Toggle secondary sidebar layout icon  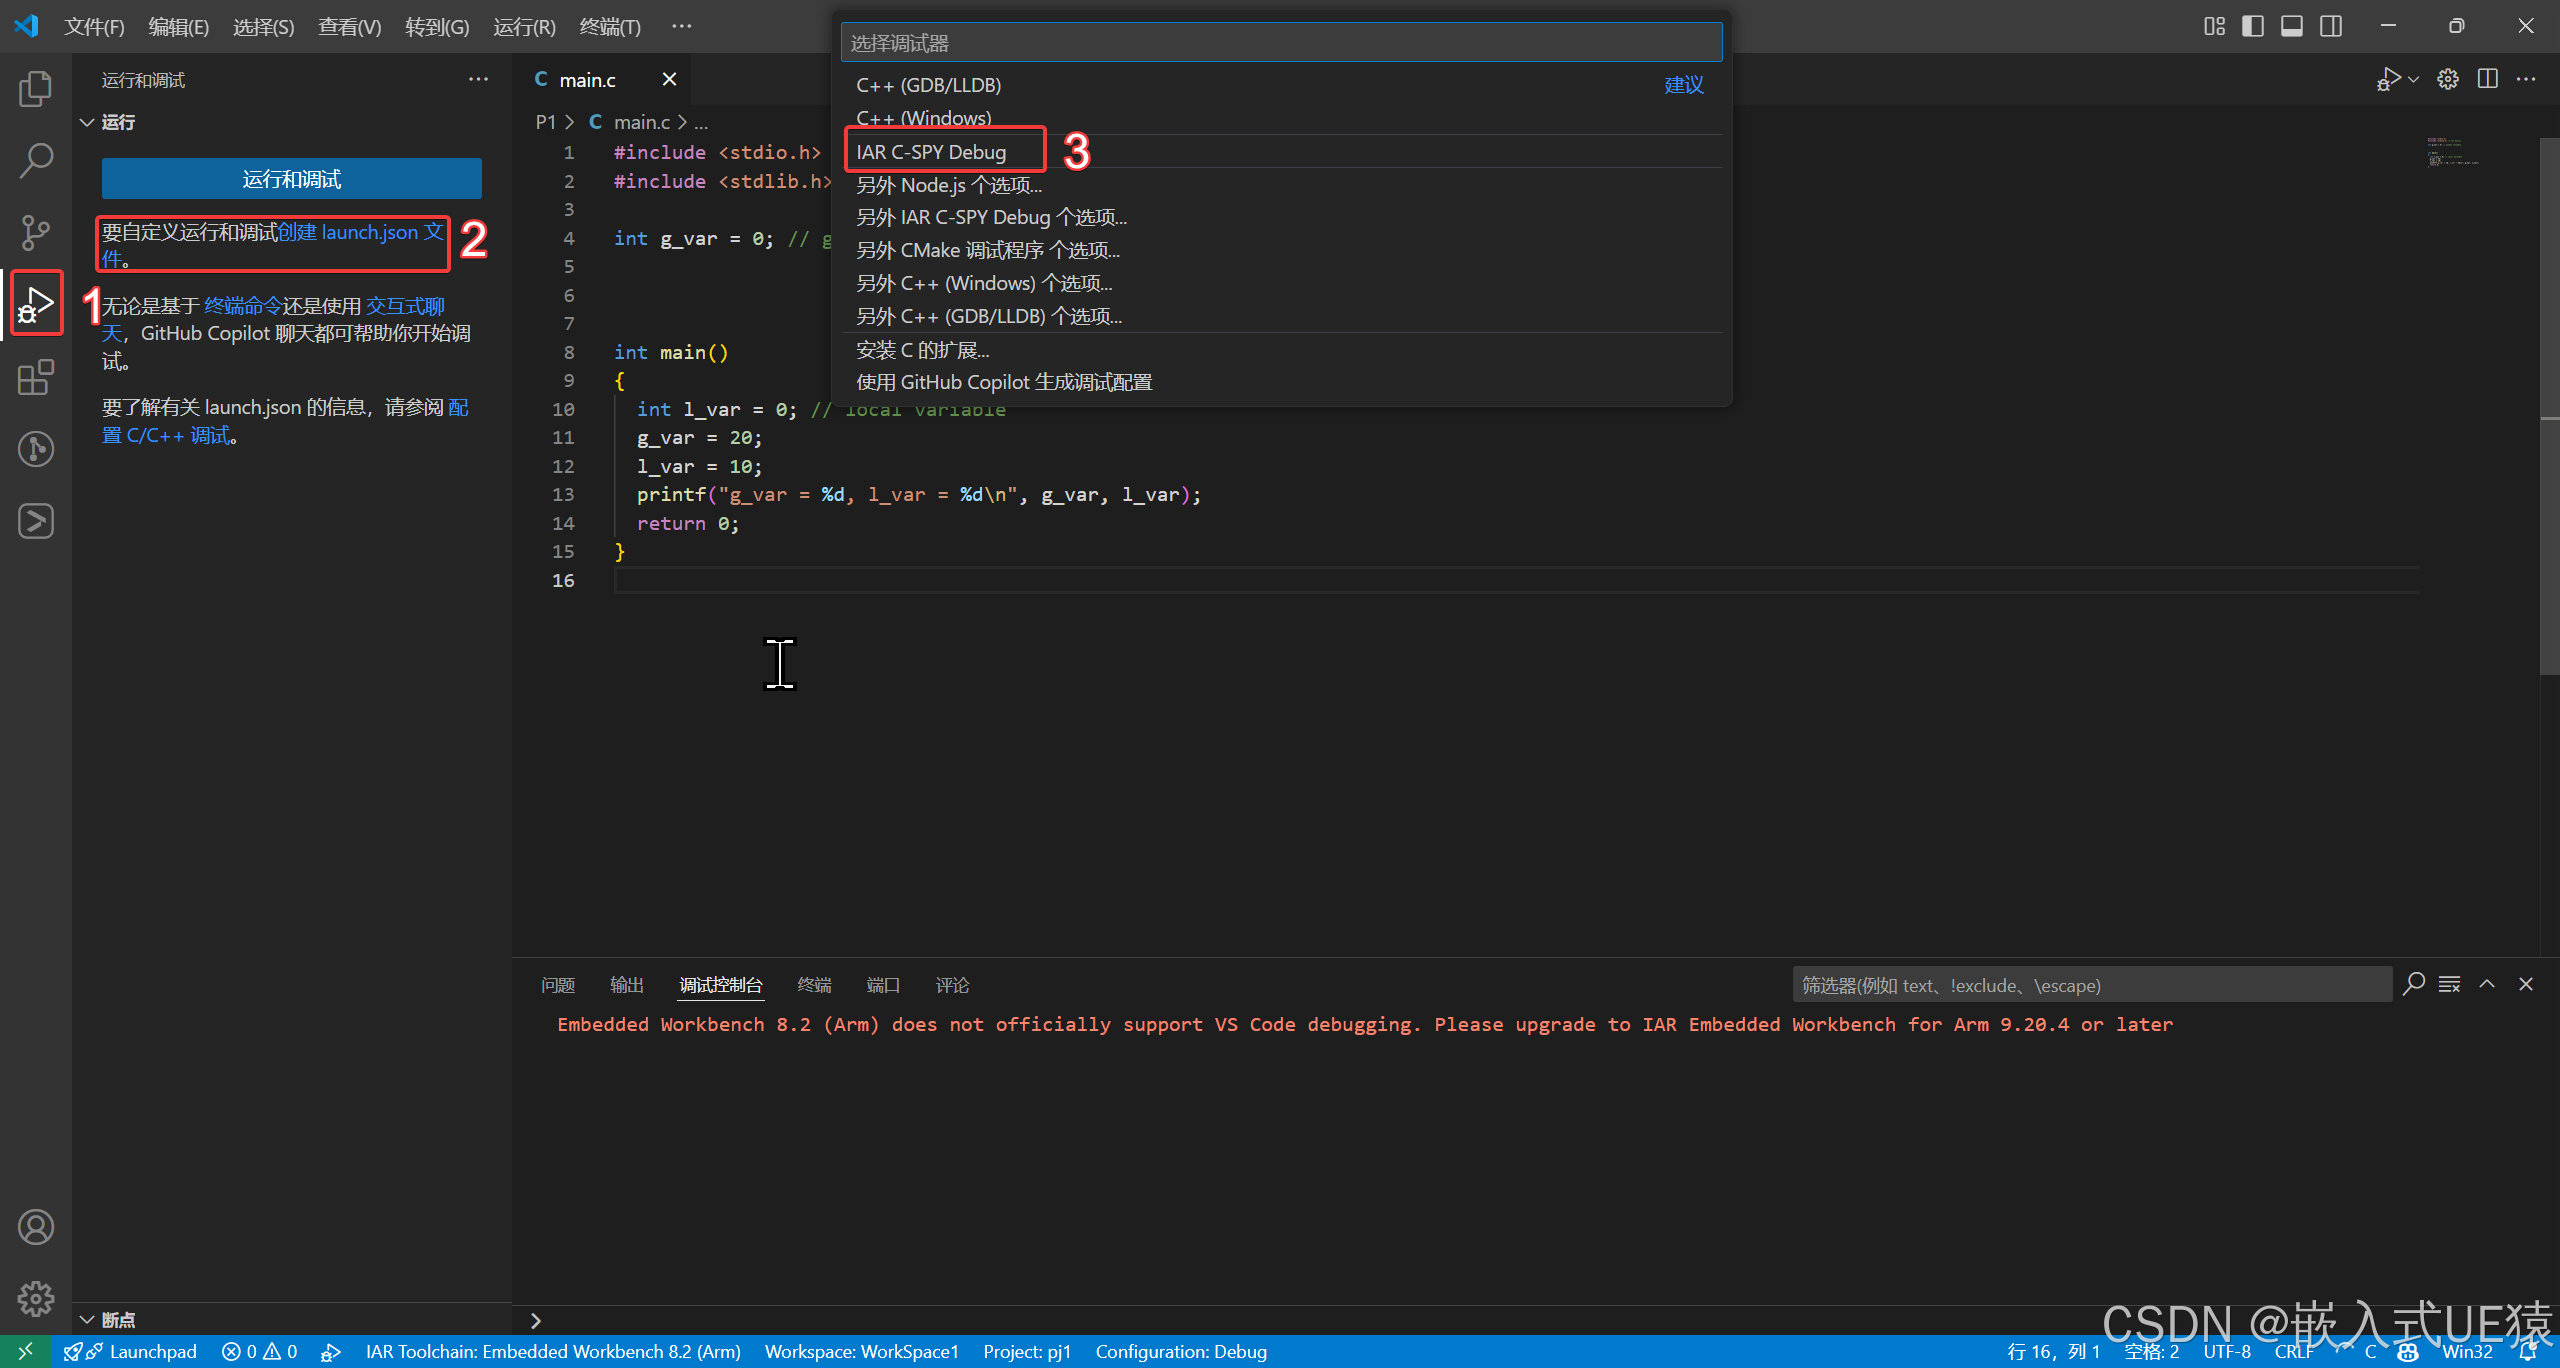point(2331,26)
